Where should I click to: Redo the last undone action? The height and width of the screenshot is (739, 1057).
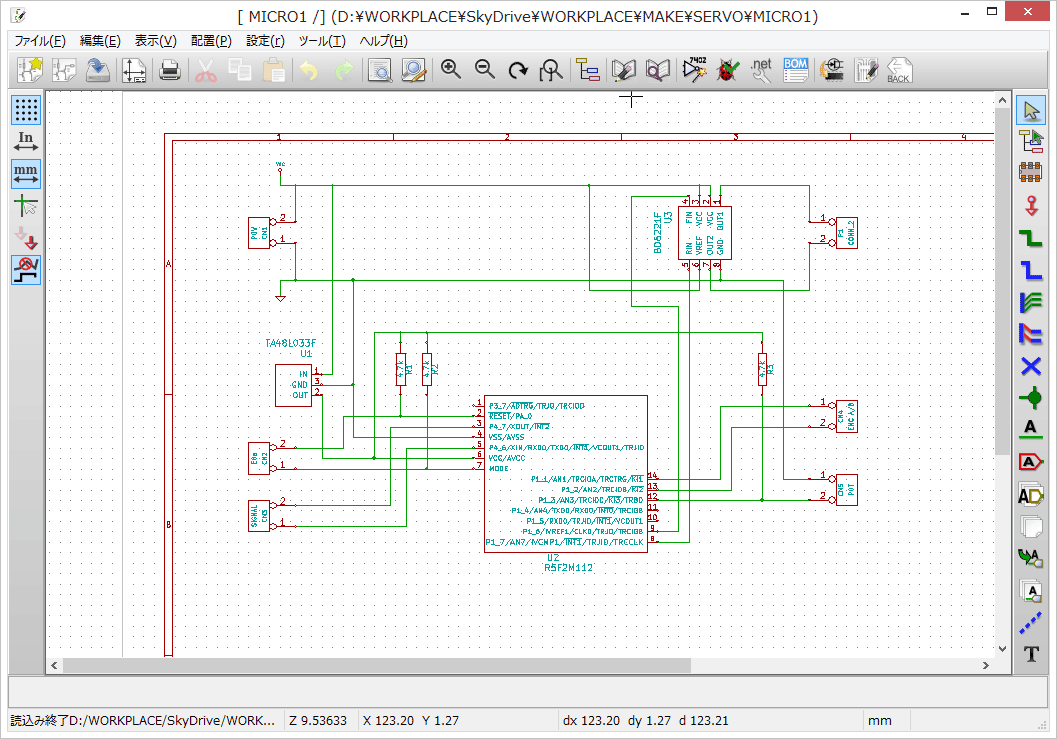(343, 70)
